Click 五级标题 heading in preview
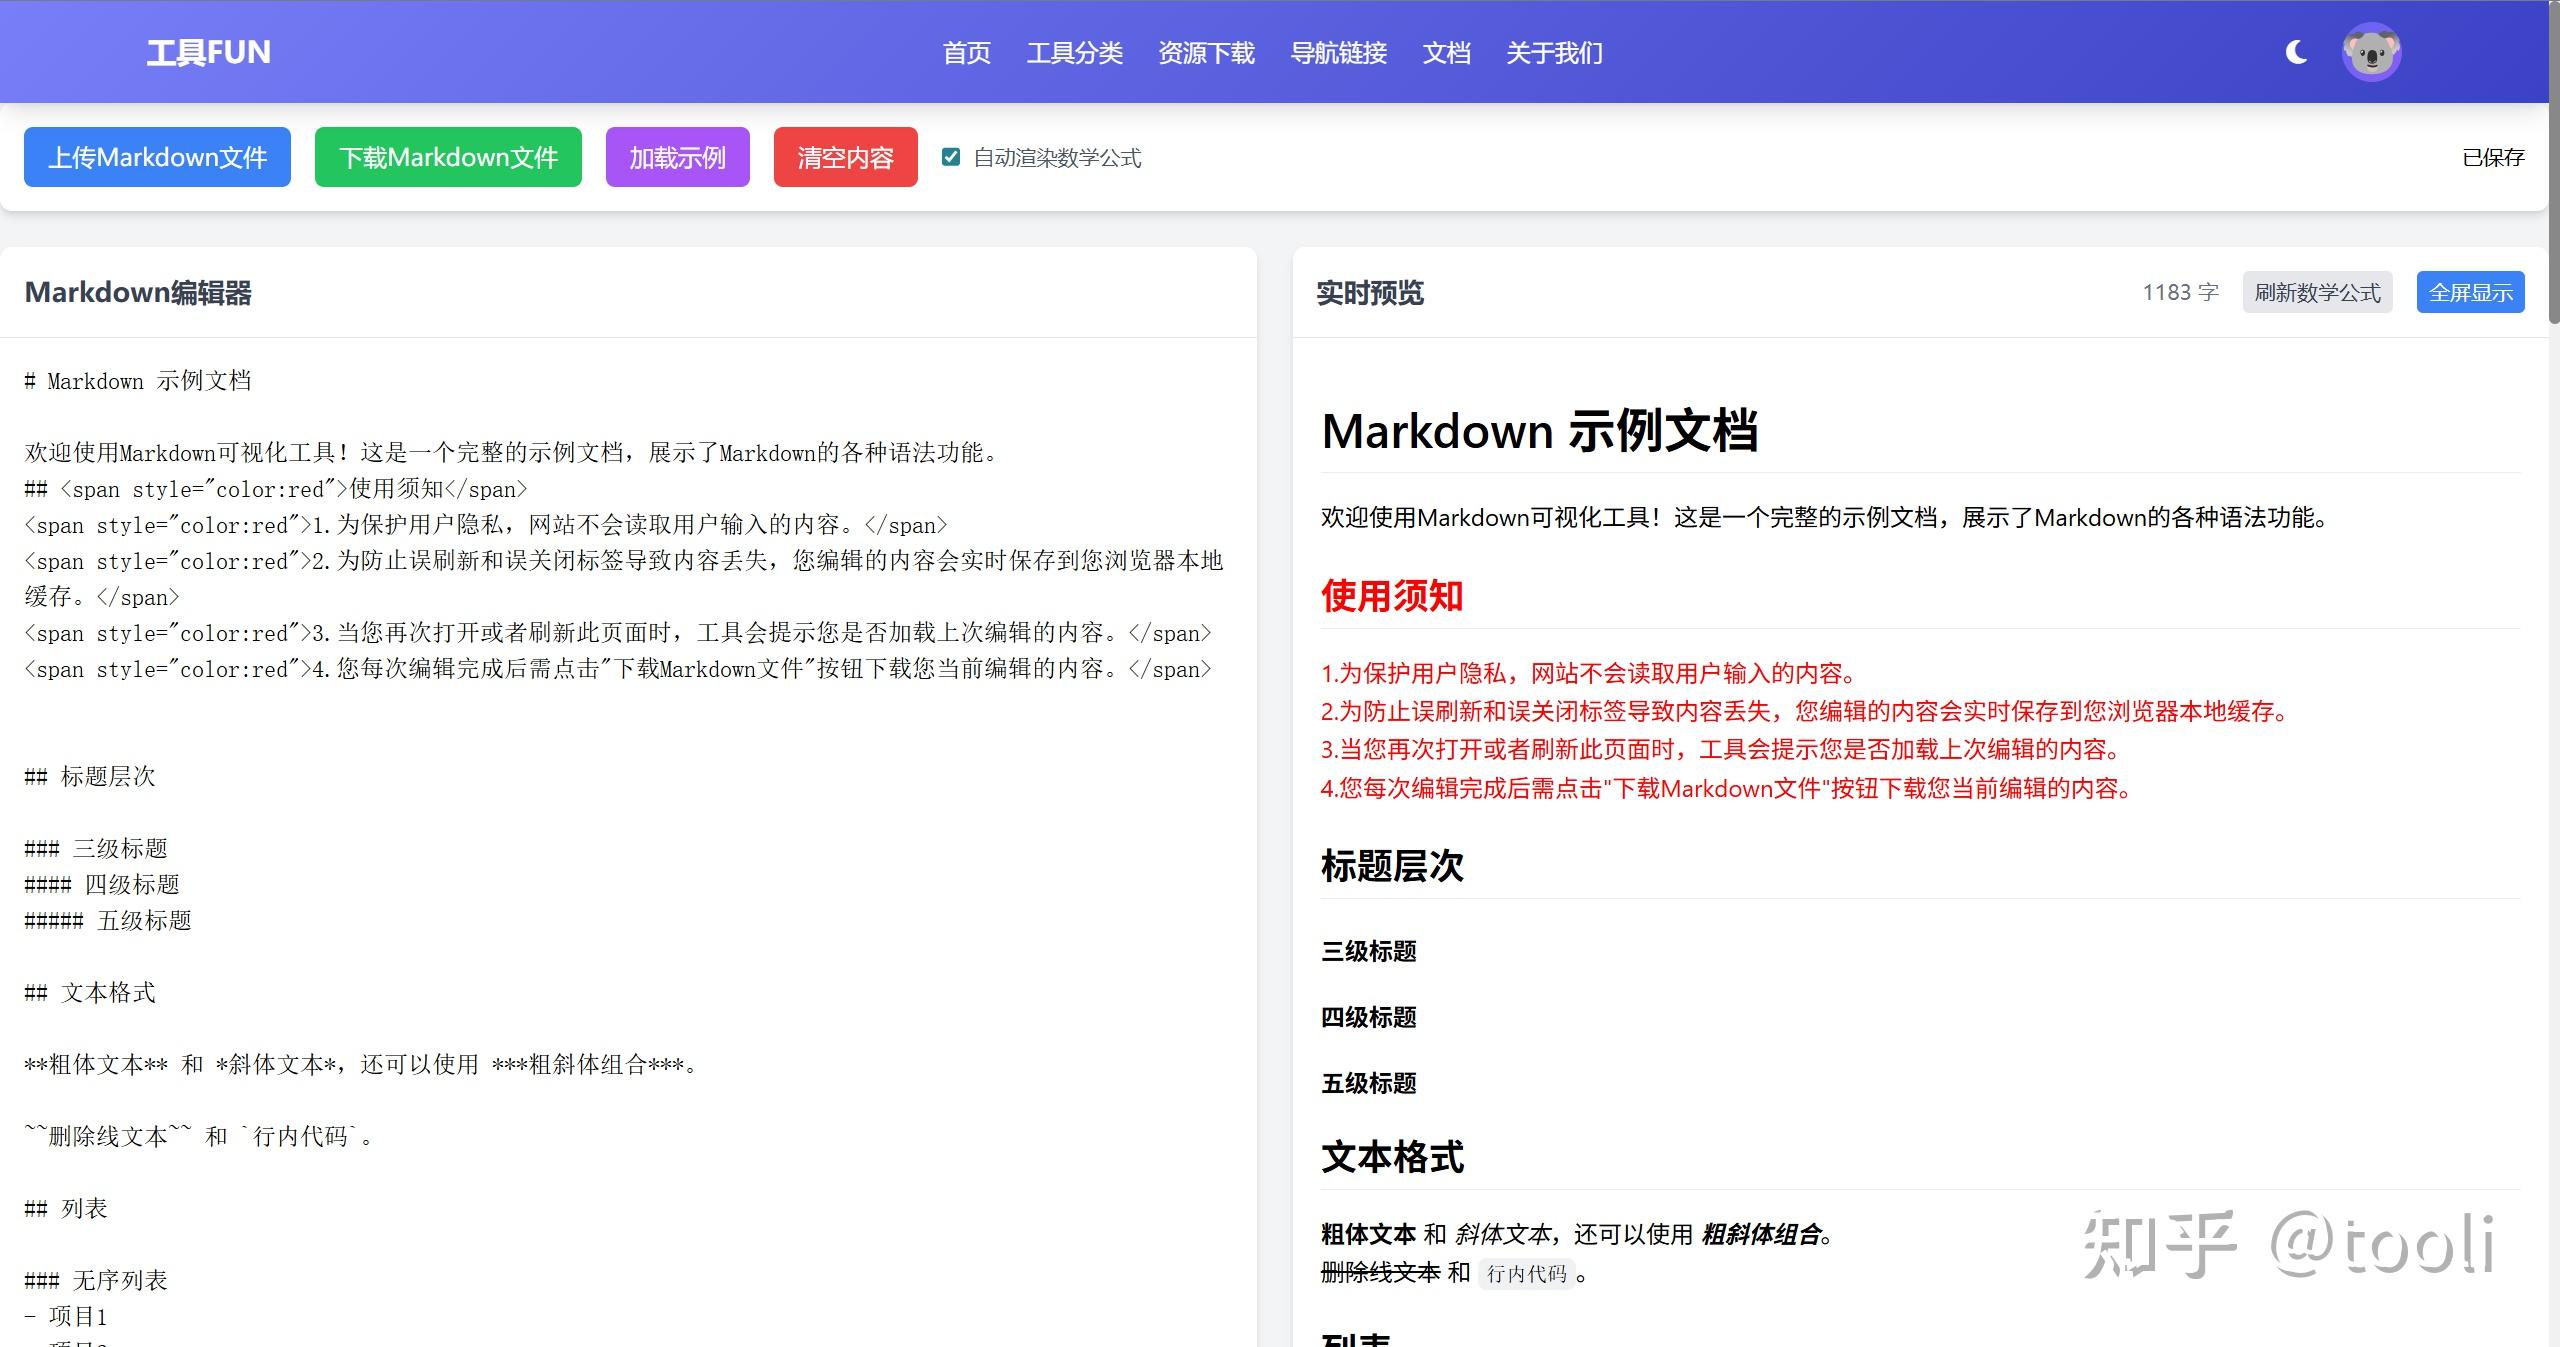 (x=1369, y=1083)
